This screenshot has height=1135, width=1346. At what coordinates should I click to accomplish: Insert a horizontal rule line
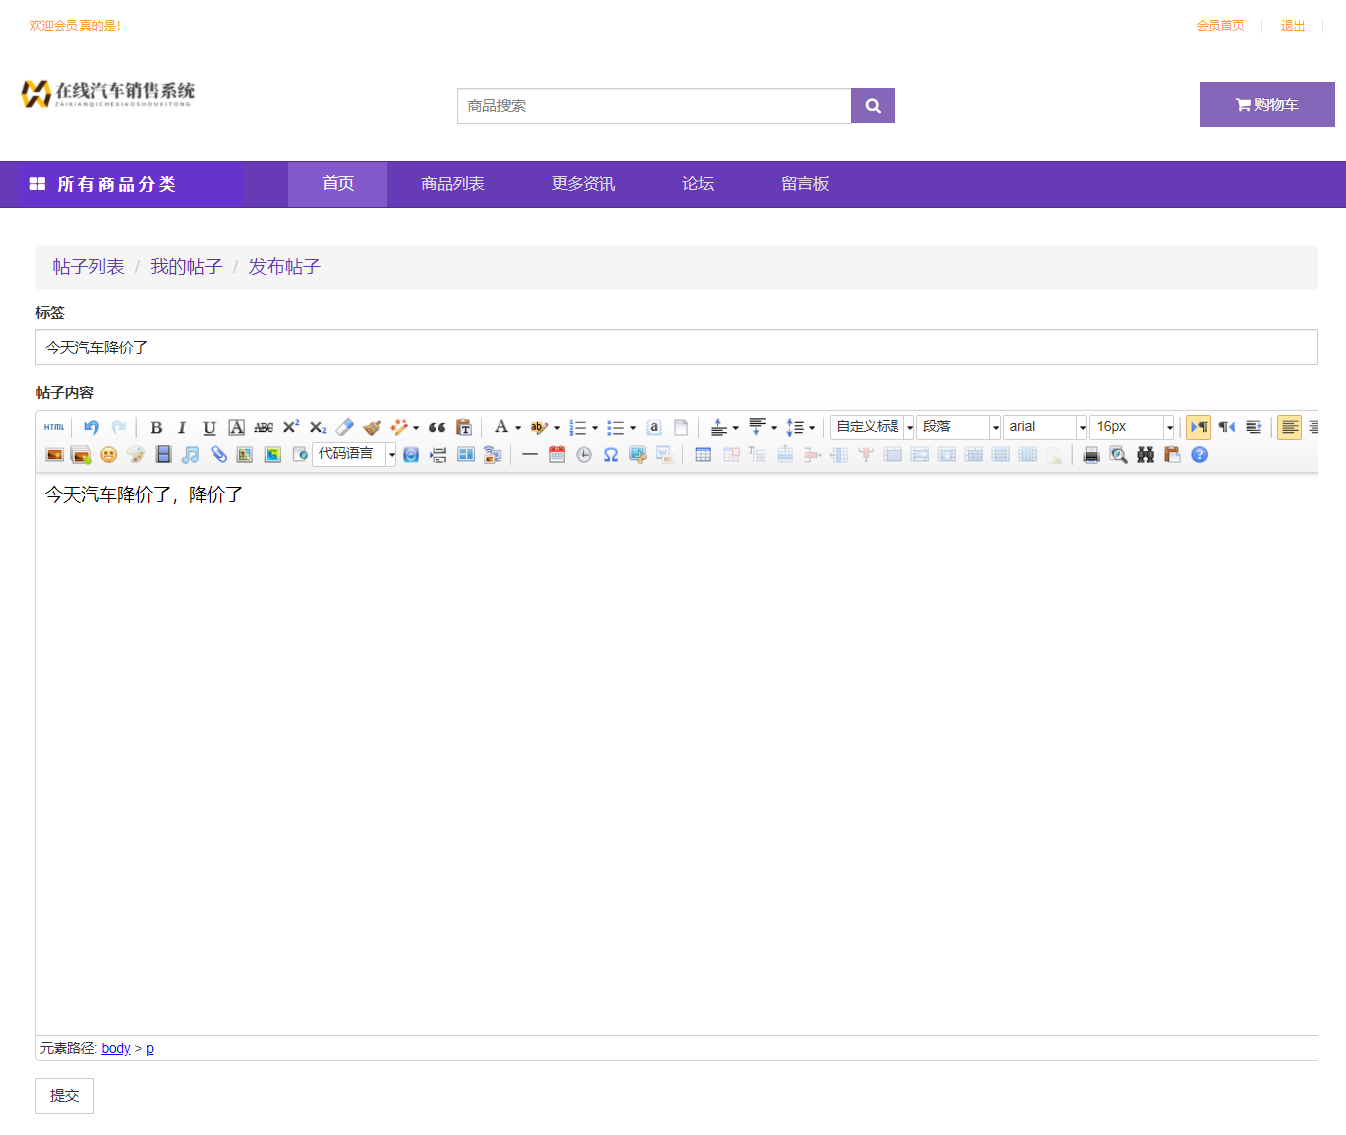click(530, 455)
